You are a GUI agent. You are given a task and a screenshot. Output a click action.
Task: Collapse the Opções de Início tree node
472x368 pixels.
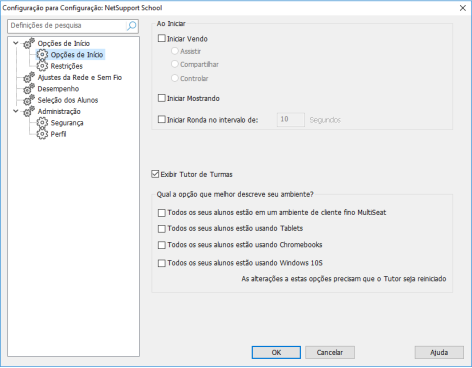[16, 43]
